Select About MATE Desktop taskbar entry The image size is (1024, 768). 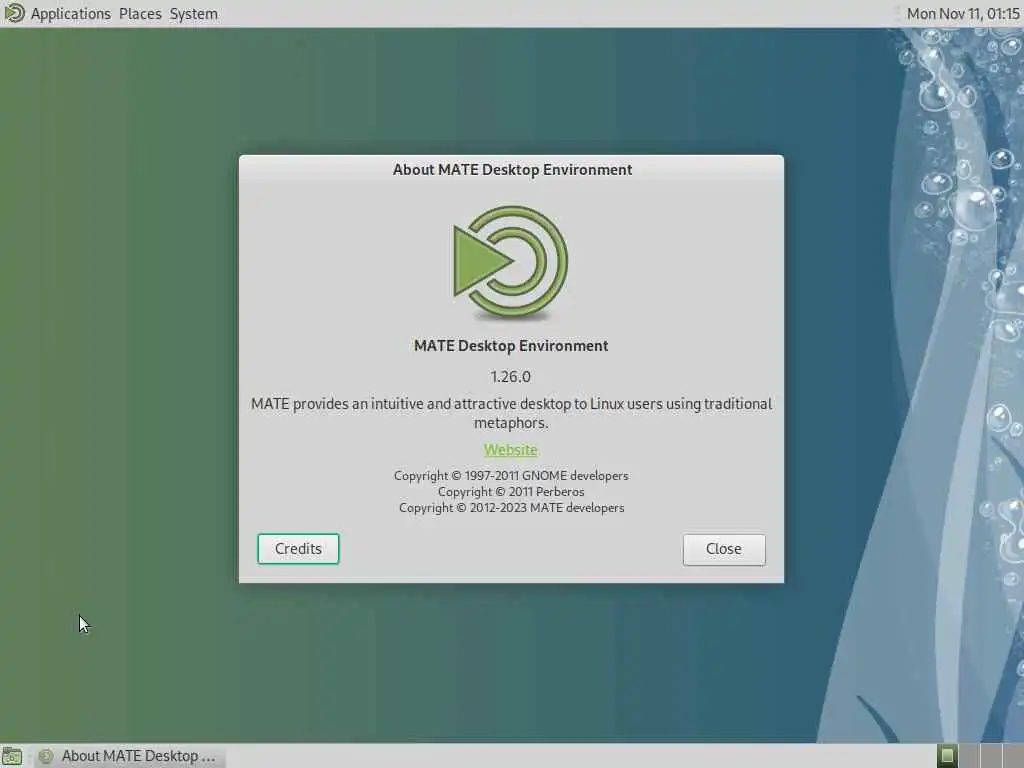[x=128, y=756]
